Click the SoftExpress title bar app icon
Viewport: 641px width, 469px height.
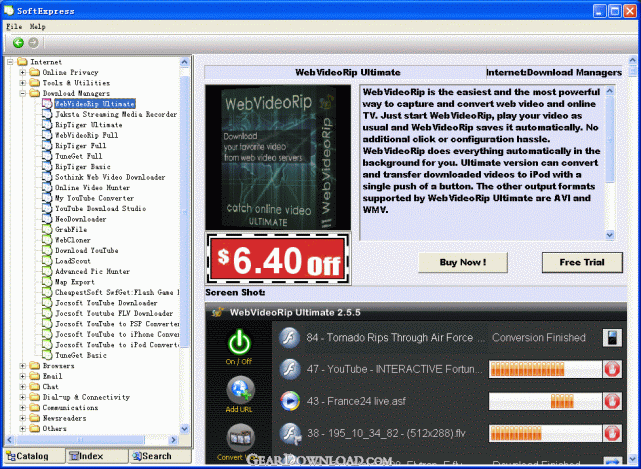9,10
